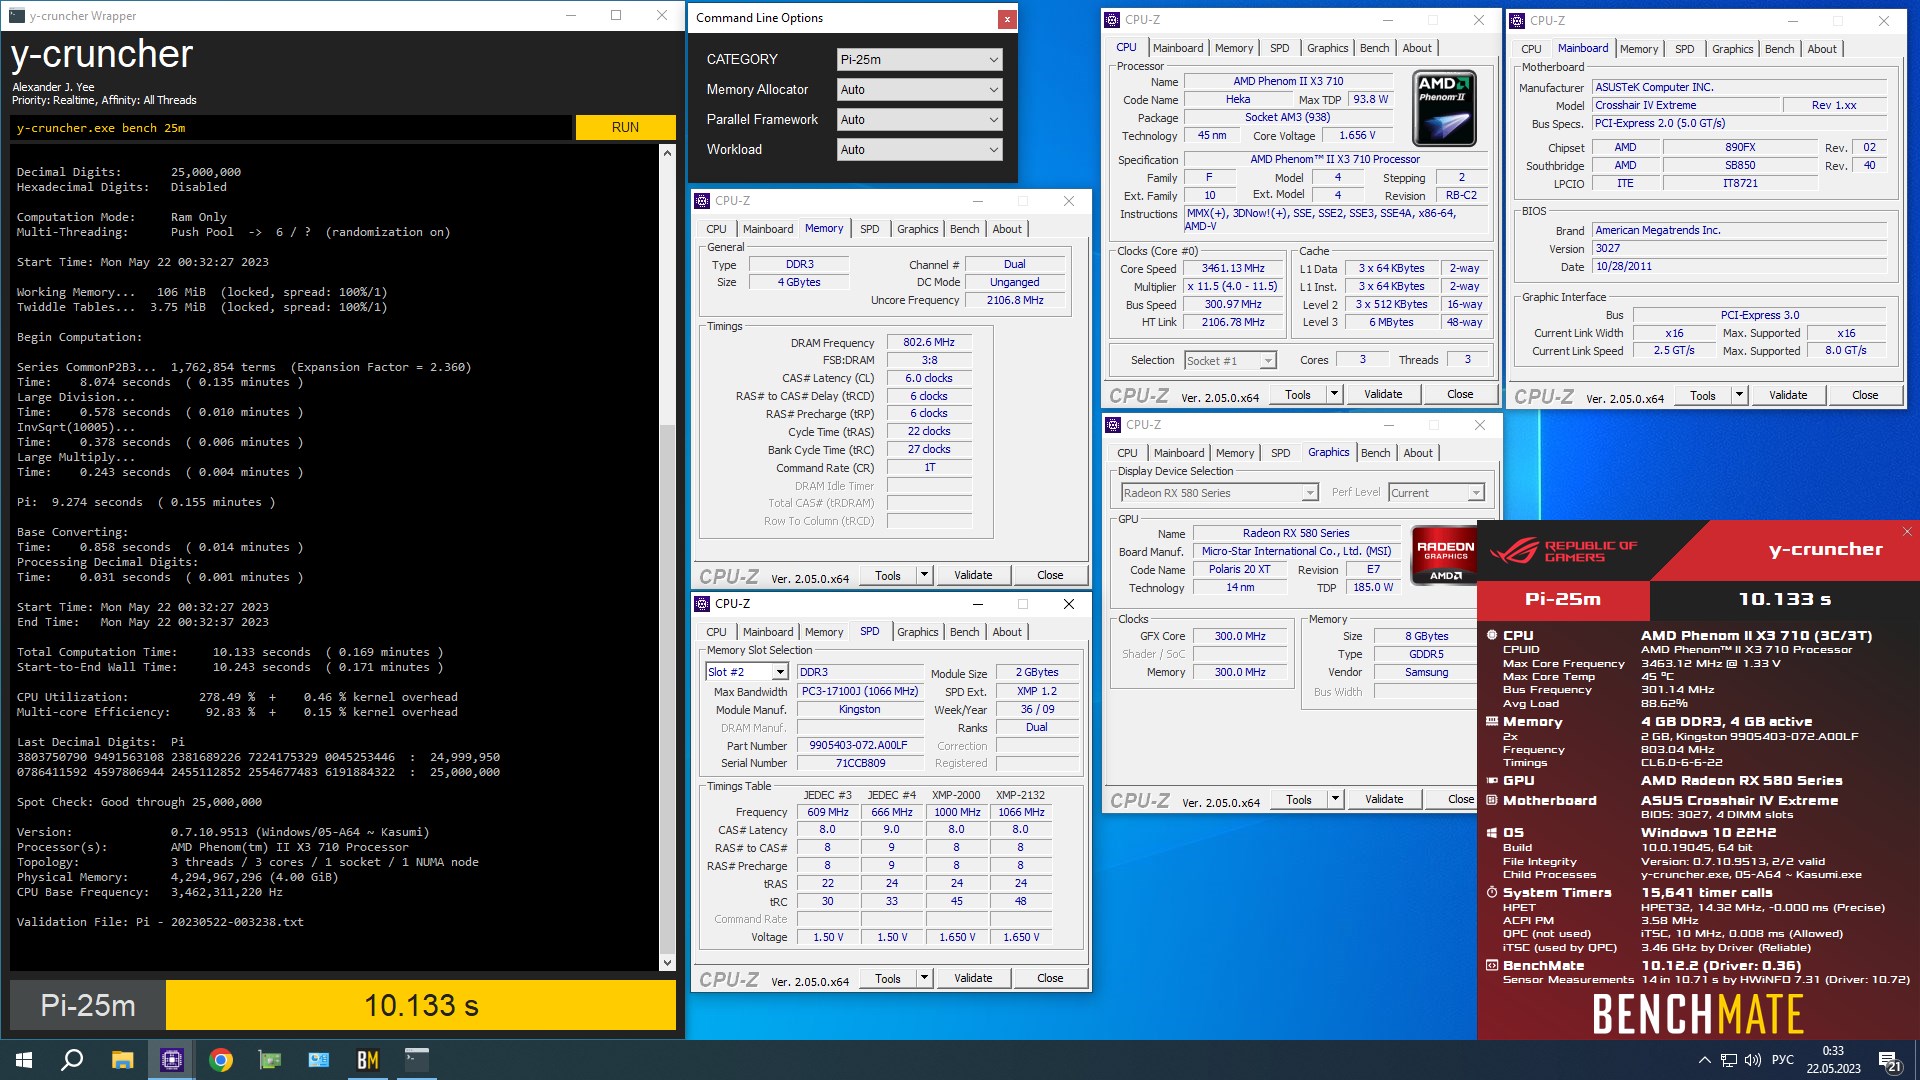Open CATEGORY dropdown showing Pi-25m
The image size is (1920, 1080).
918,60
